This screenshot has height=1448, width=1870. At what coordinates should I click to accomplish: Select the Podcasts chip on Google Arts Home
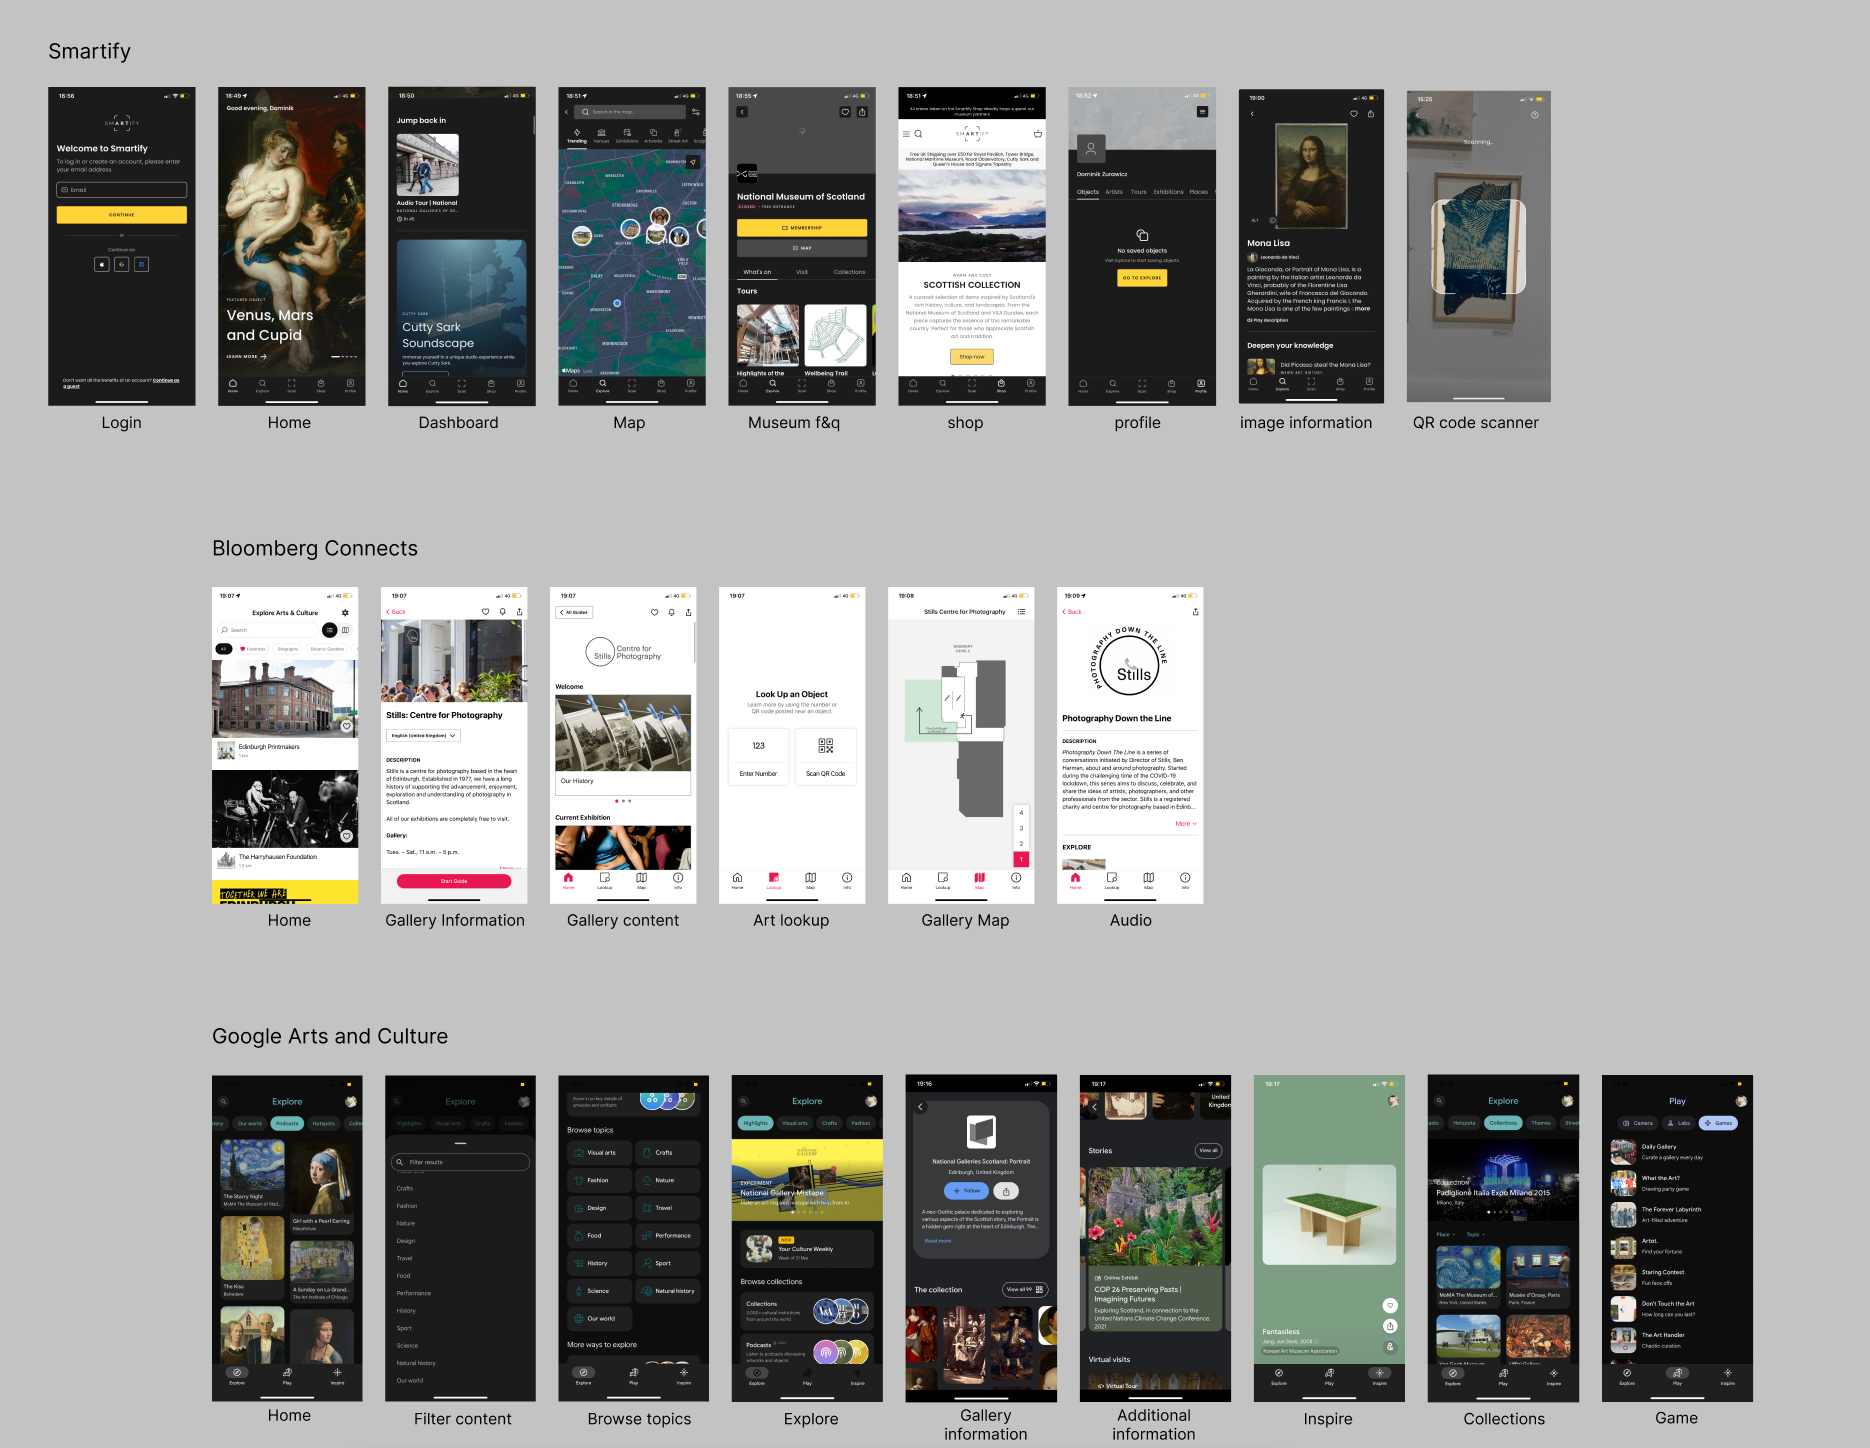point(287,1123)
